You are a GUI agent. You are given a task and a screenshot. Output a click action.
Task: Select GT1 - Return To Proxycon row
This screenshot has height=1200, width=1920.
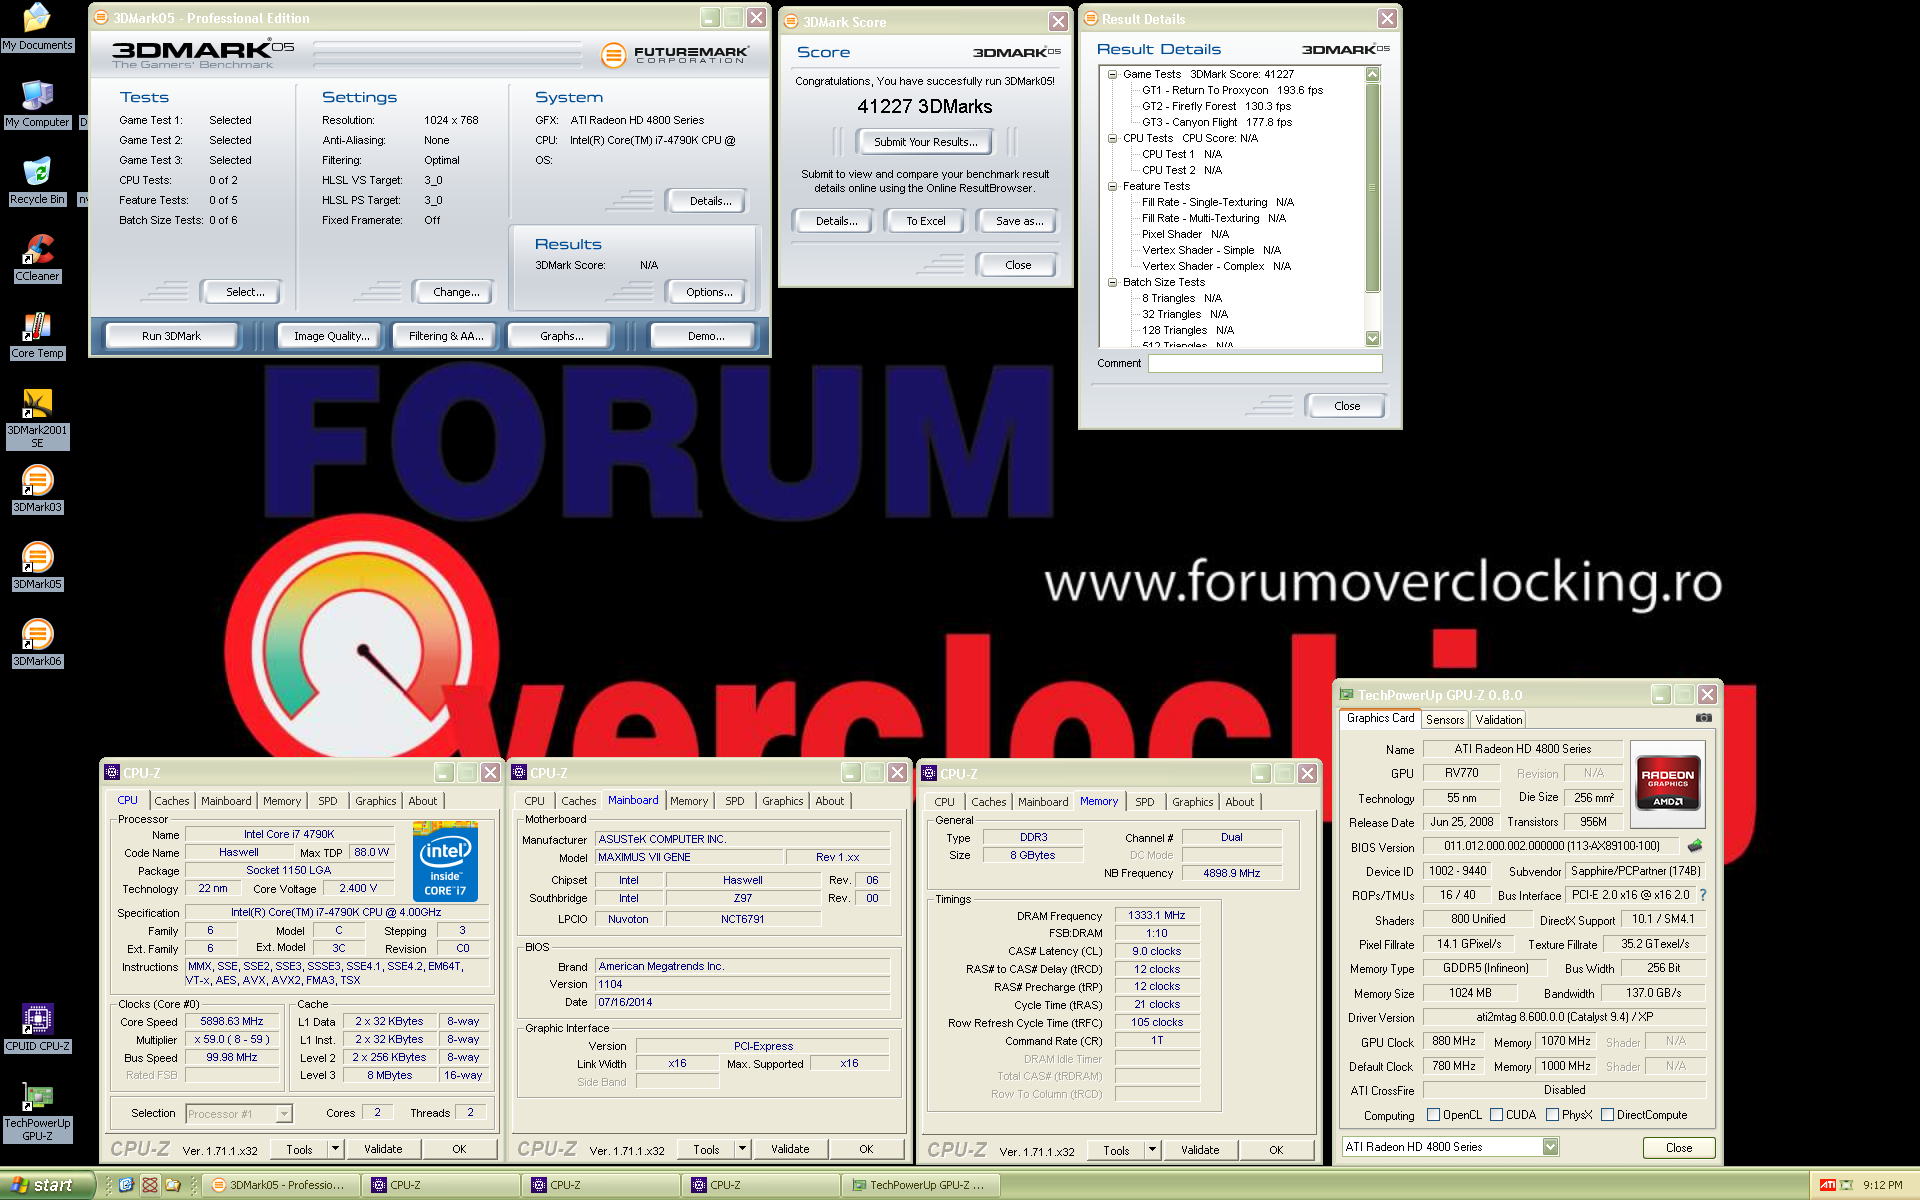click(x=1232, y=90)
